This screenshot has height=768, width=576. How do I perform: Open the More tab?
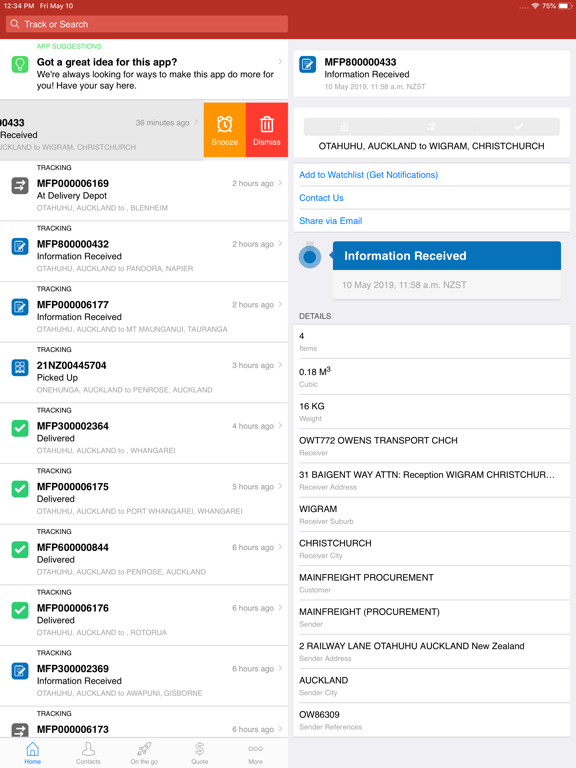255,753
